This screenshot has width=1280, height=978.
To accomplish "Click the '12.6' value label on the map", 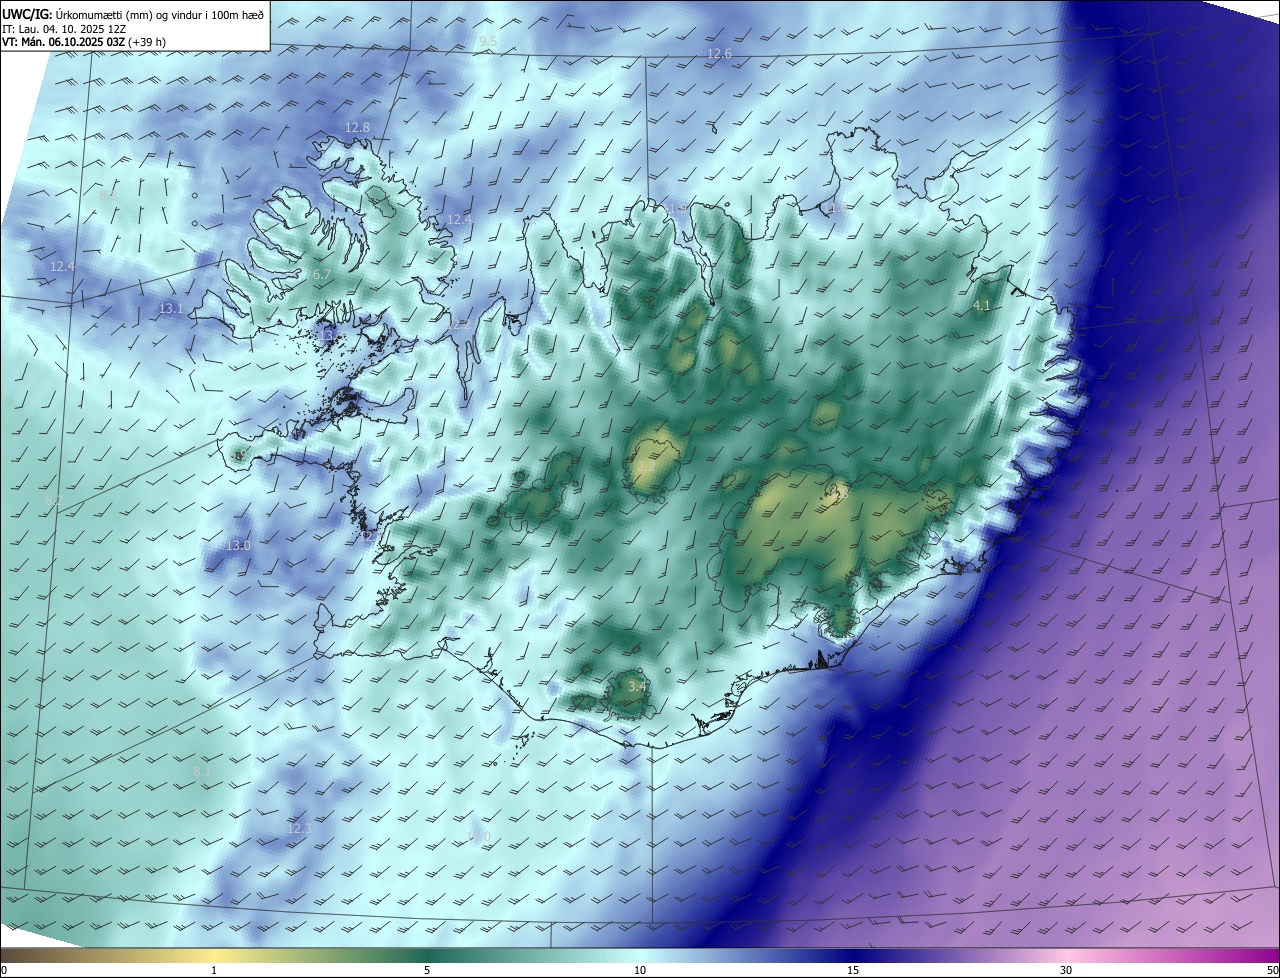I will pyautogui.click(x=719, y=53).
